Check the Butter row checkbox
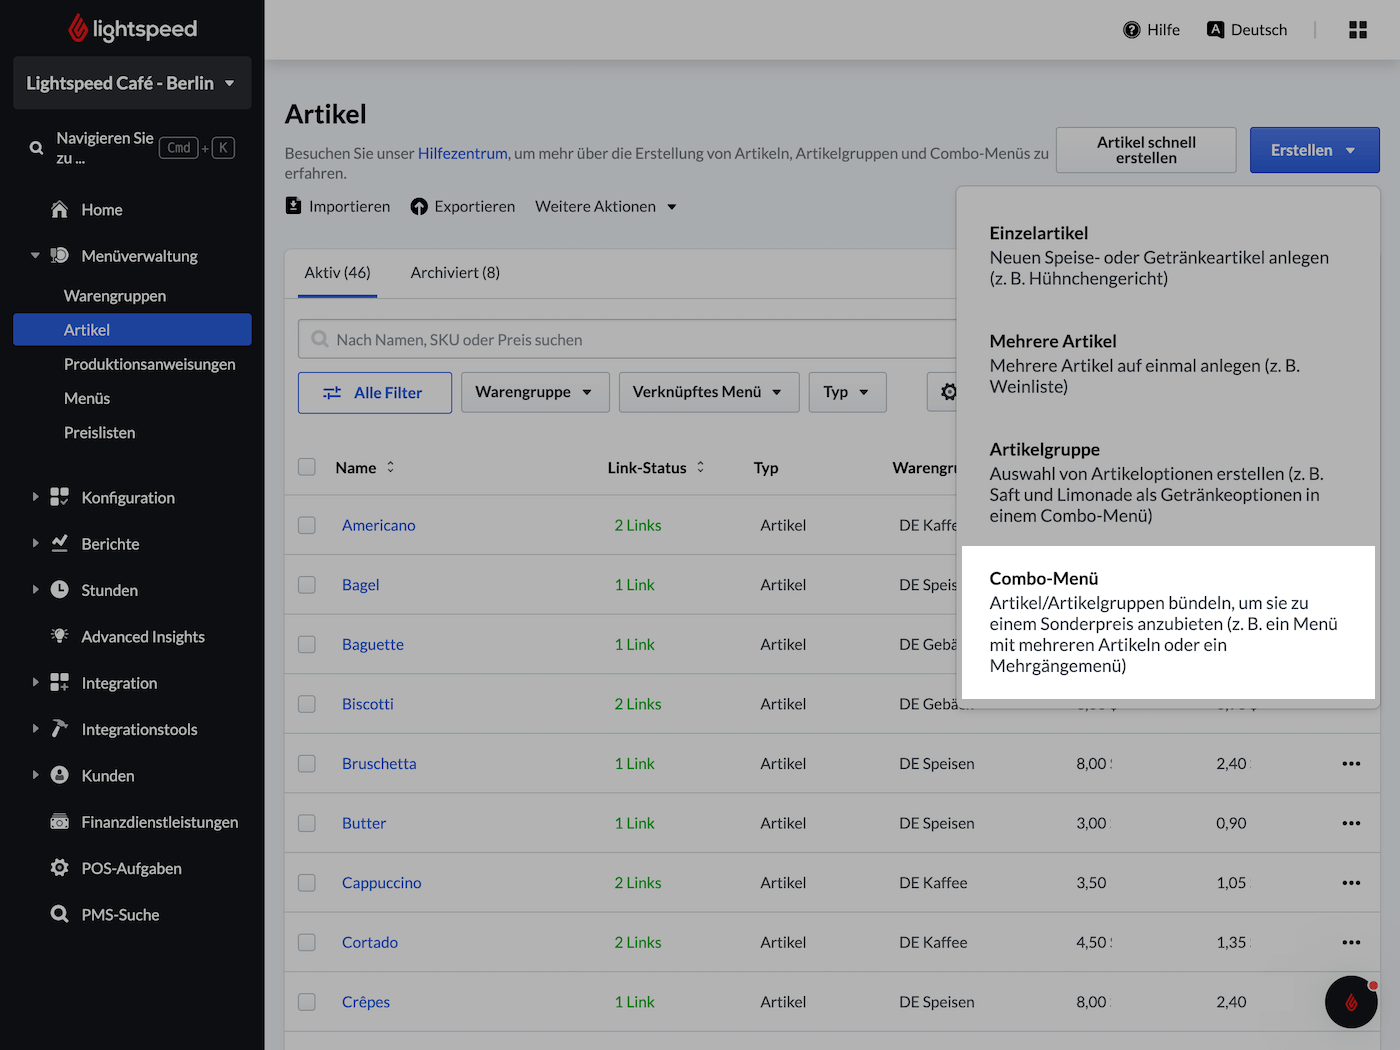Viewport: 1400px width, 1050px height. [307, 823]
